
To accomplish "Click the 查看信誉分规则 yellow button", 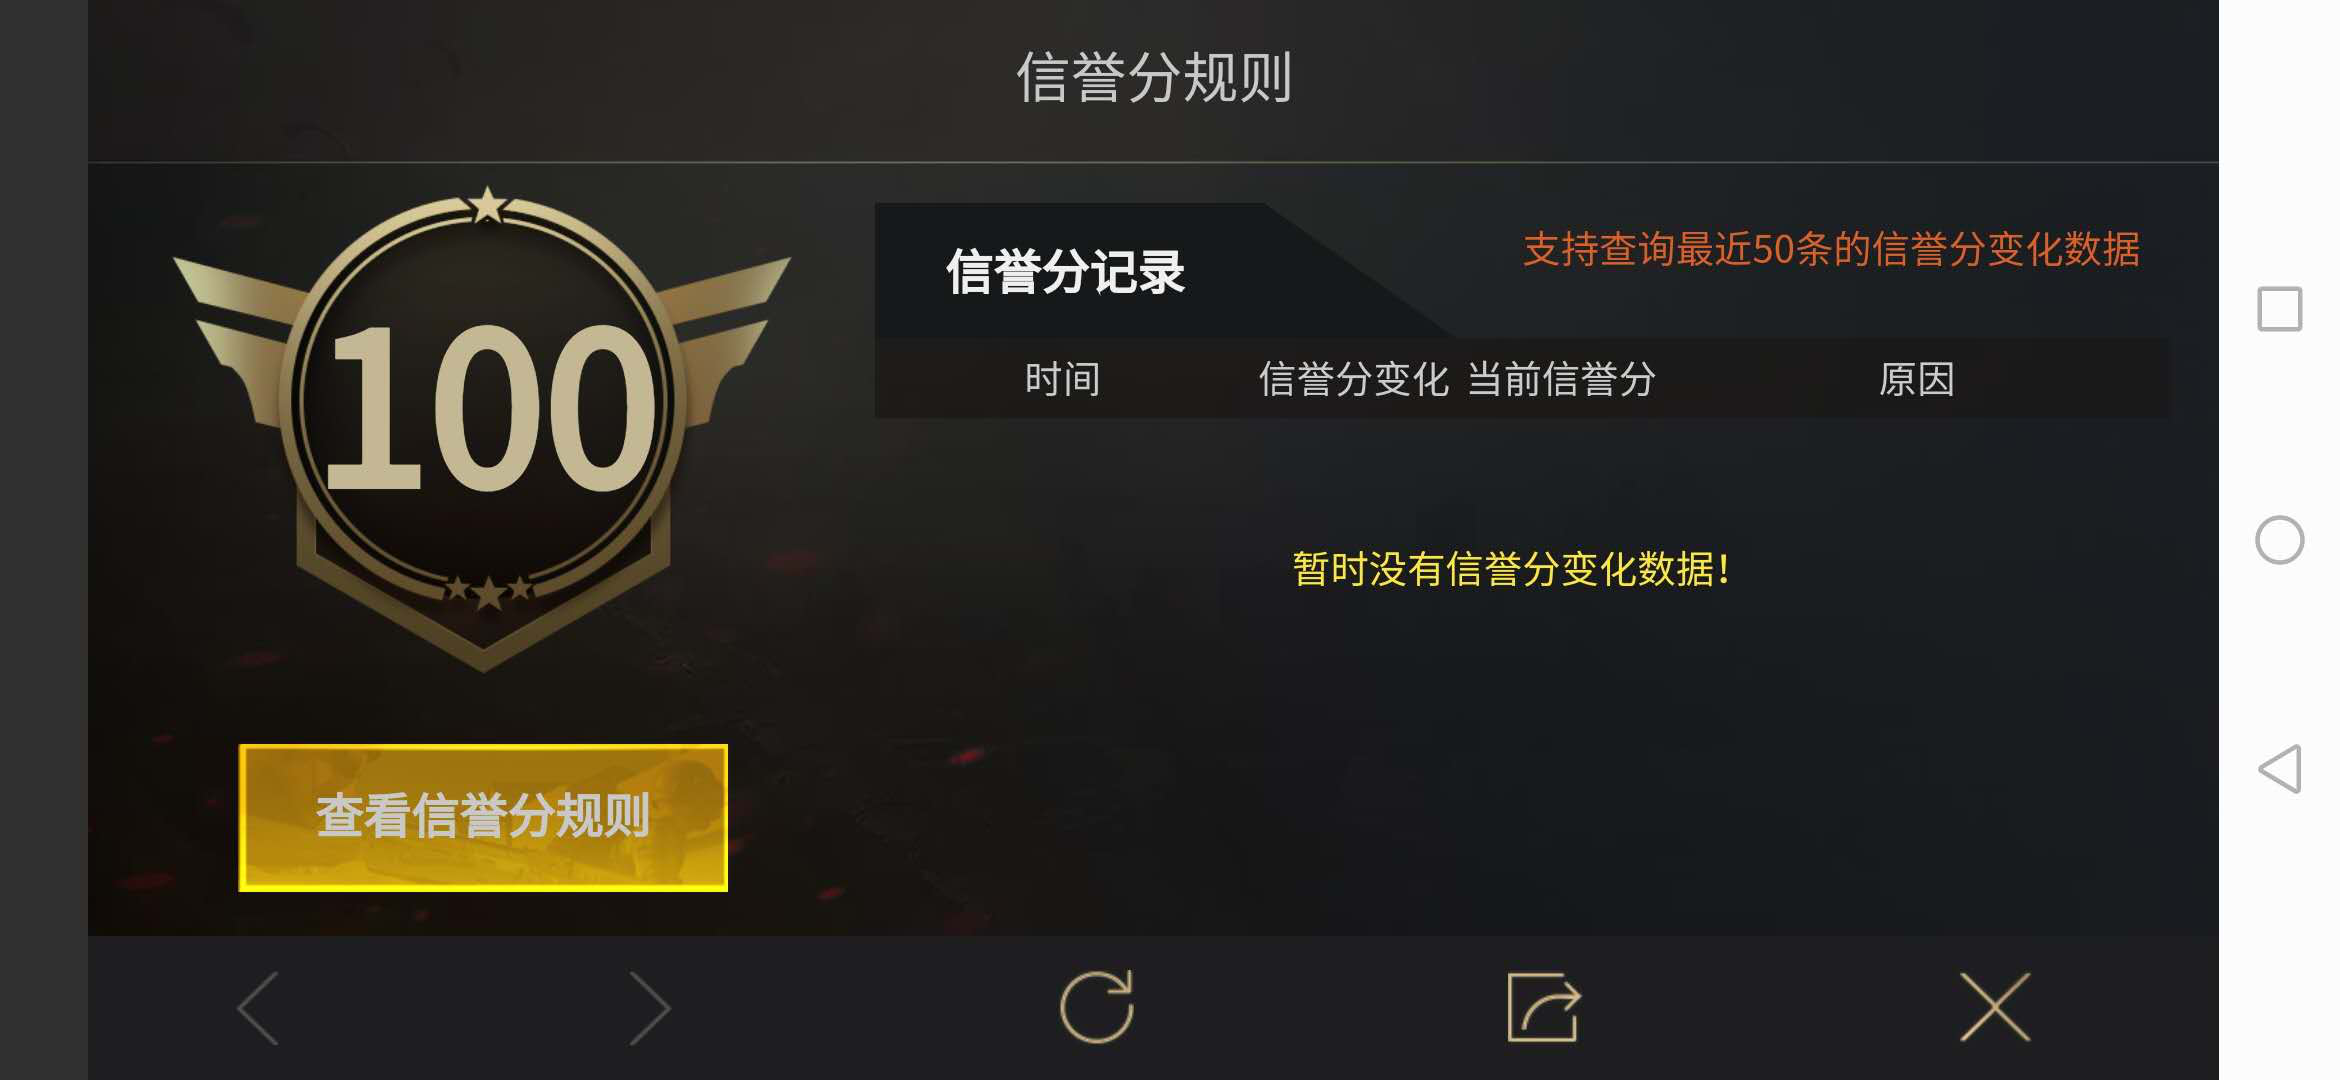I will 483,818.
